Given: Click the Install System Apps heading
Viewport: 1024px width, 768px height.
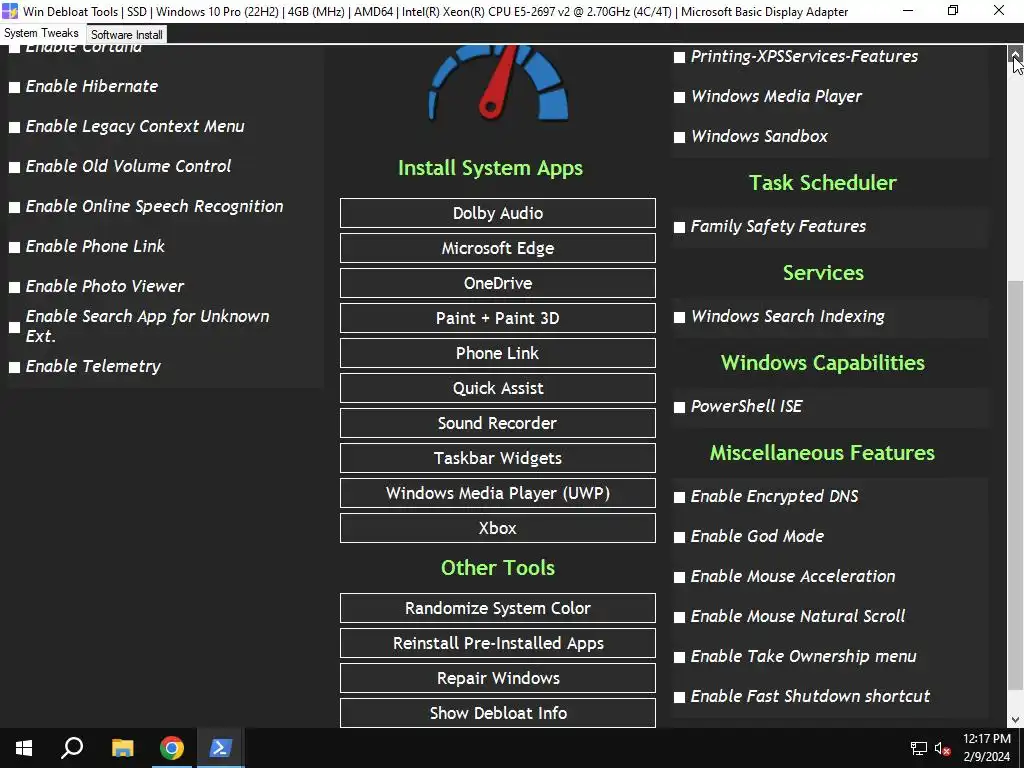Looking at the screenshot, I should point(490,168).
